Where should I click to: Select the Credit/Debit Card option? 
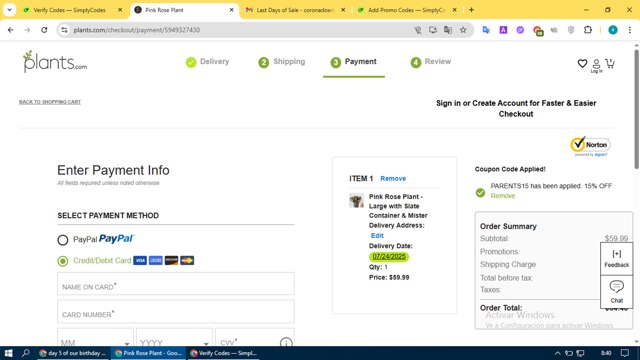tap(62, 261)
